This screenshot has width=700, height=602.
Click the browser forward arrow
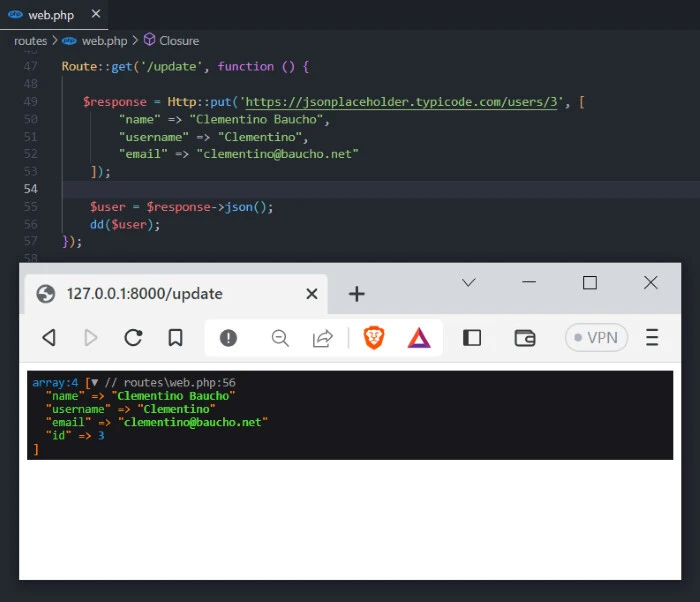point(91,338)
